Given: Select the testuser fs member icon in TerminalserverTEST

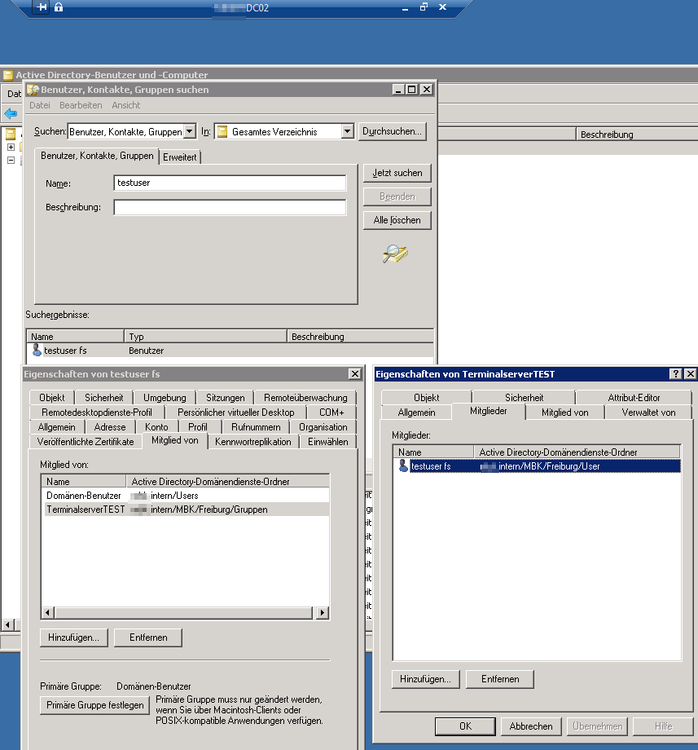Looking at the screenshot, I should tap(404, 466).
